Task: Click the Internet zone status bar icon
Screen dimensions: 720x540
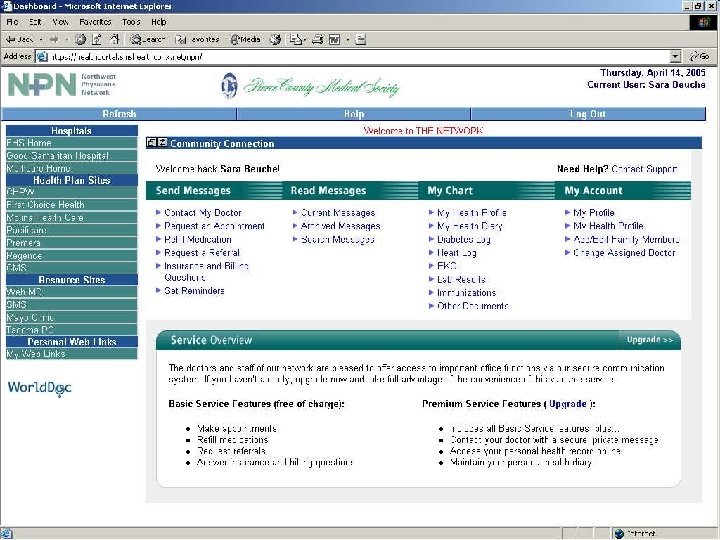Action: (x=619, y=534)
